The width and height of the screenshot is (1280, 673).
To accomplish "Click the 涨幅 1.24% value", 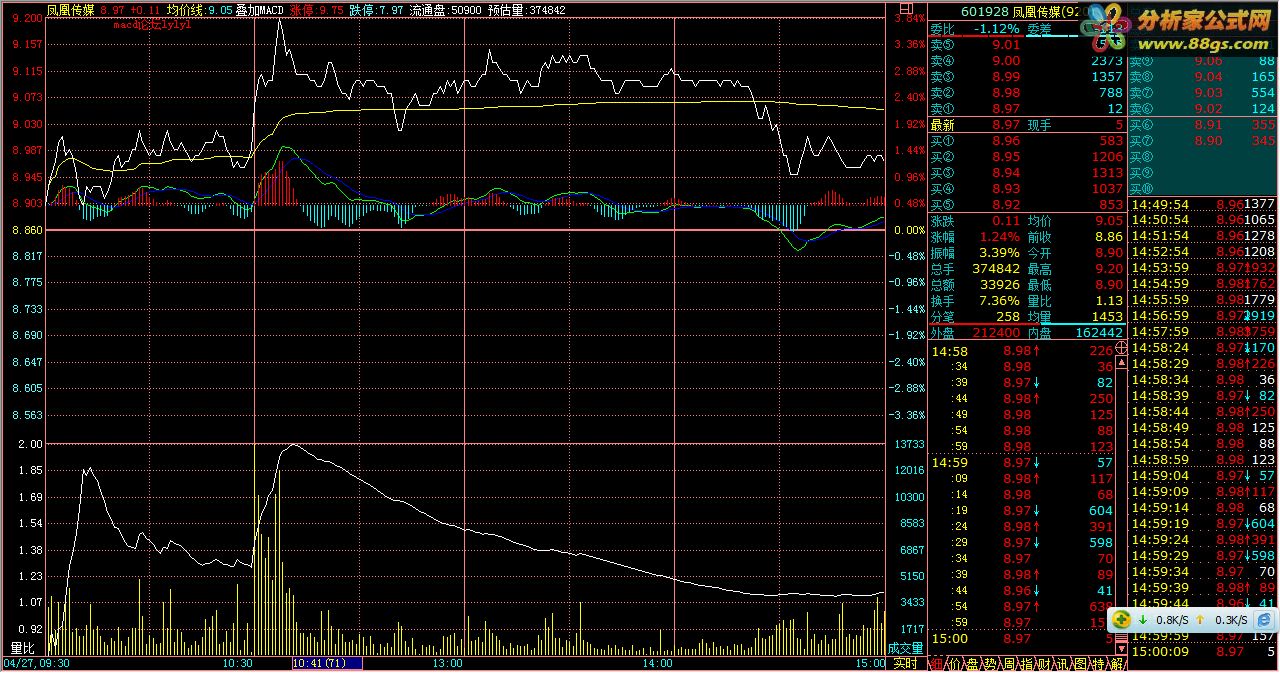I will click(1000, 238).
